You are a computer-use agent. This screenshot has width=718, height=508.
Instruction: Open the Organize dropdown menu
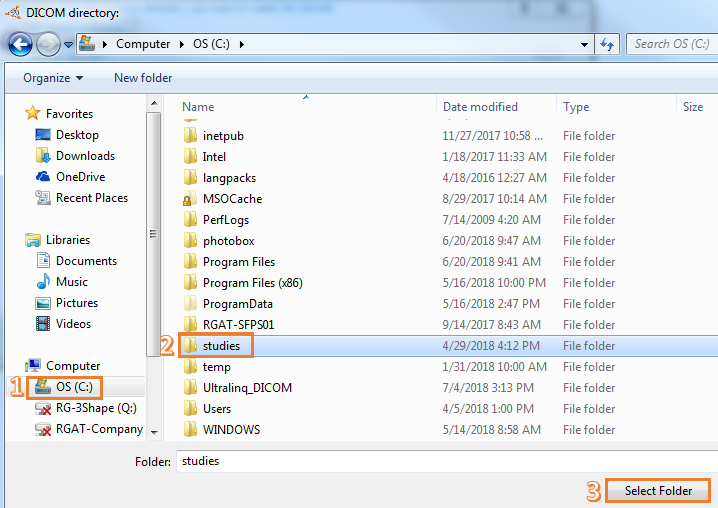53,78
